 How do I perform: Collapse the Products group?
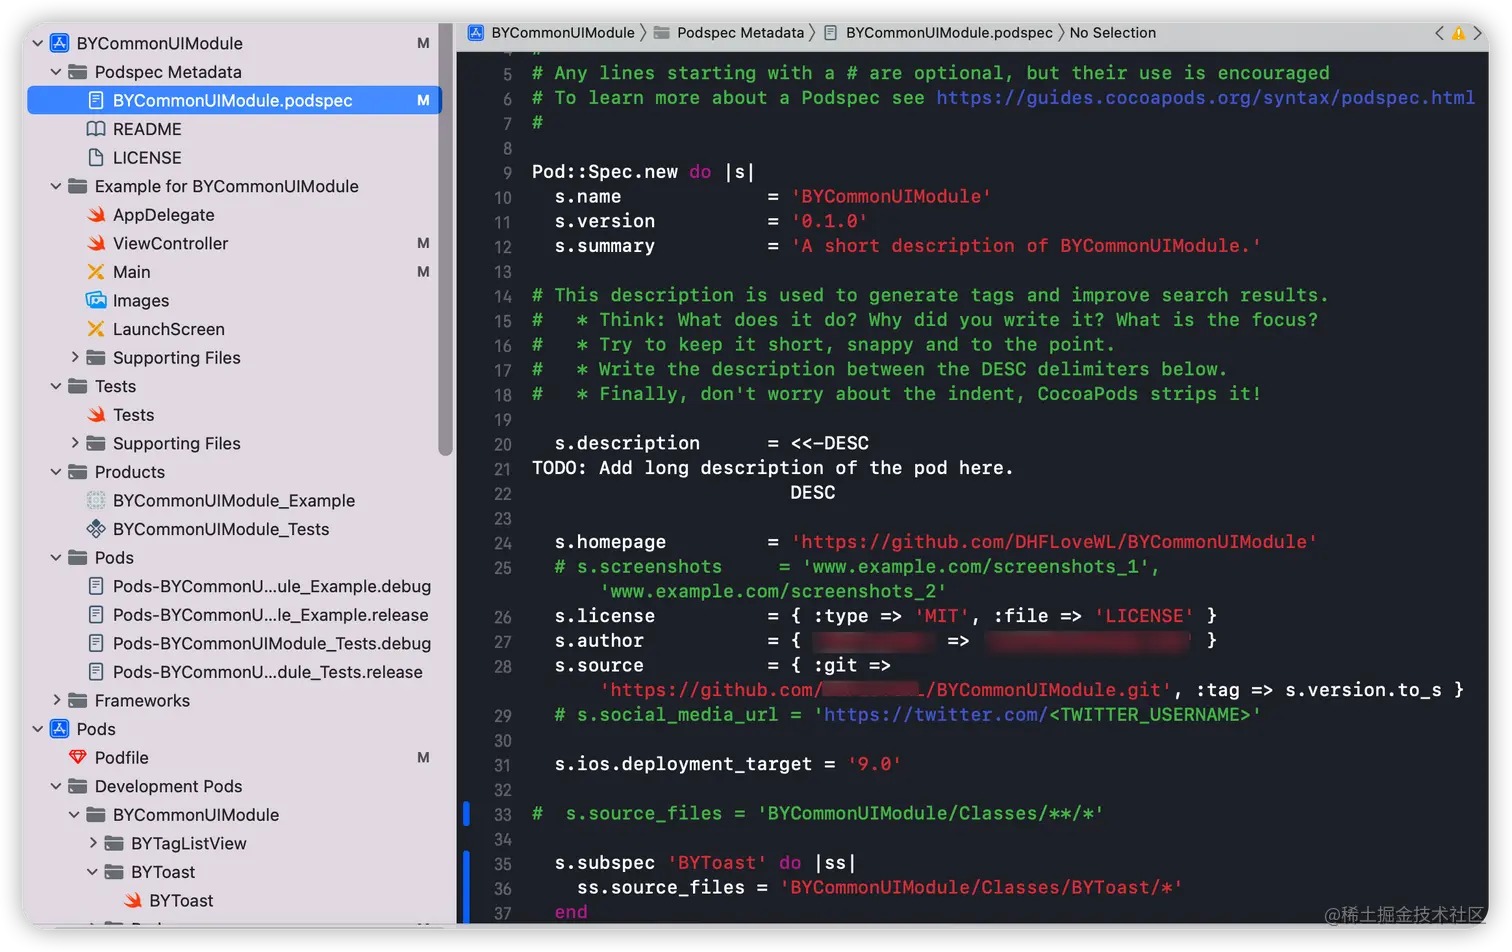coord(56,472)
